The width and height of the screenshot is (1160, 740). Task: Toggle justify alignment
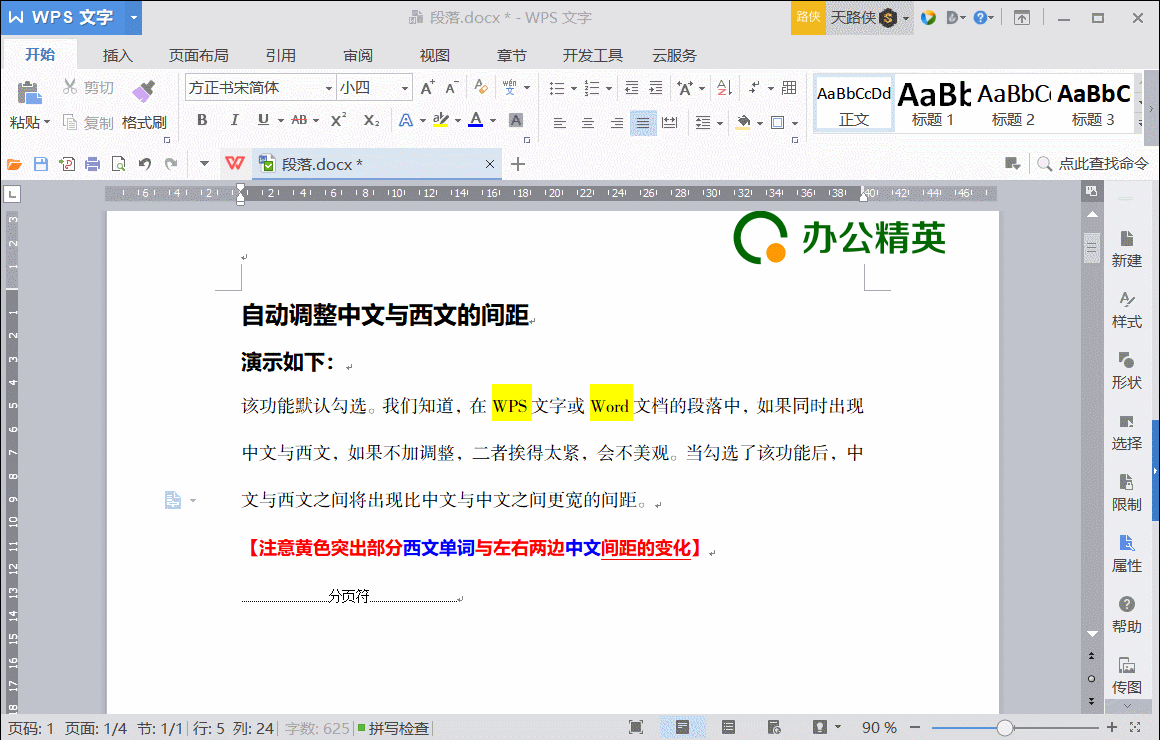[x=643, y=122]
